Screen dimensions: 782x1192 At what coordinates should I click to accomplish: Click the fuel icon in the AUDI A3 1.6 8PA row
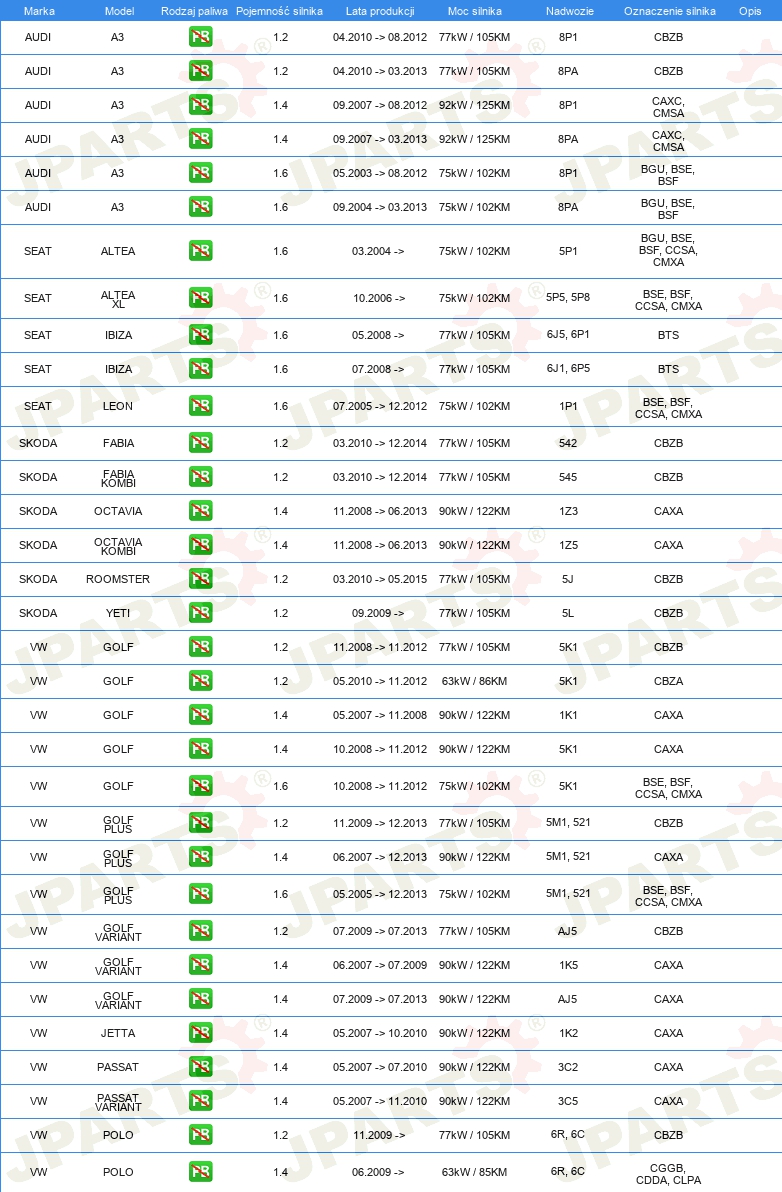[x=201, y=207]
